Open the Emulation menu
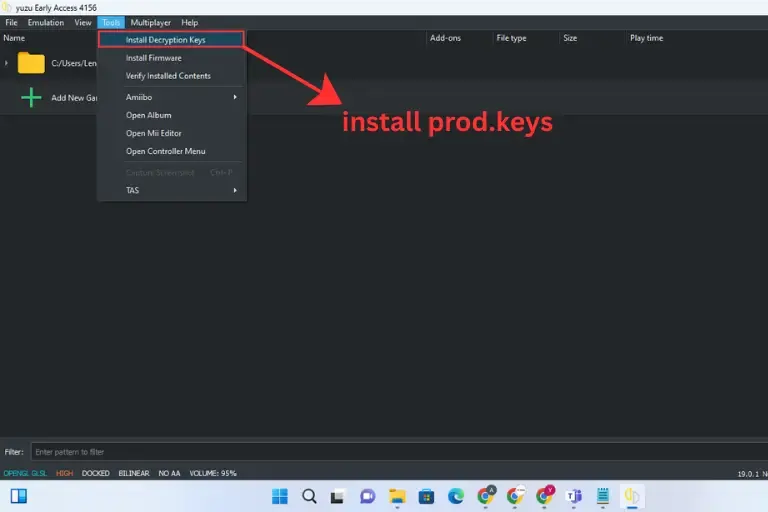 click(x=46, y=23)
